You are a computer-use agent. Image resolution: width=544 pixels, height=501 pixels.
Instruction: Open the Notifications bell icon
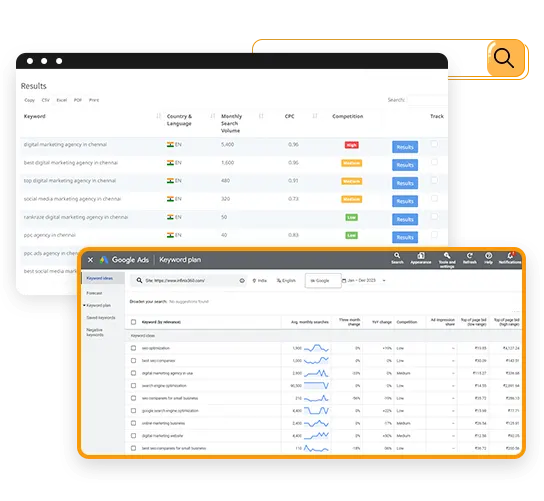pos(510,258)
